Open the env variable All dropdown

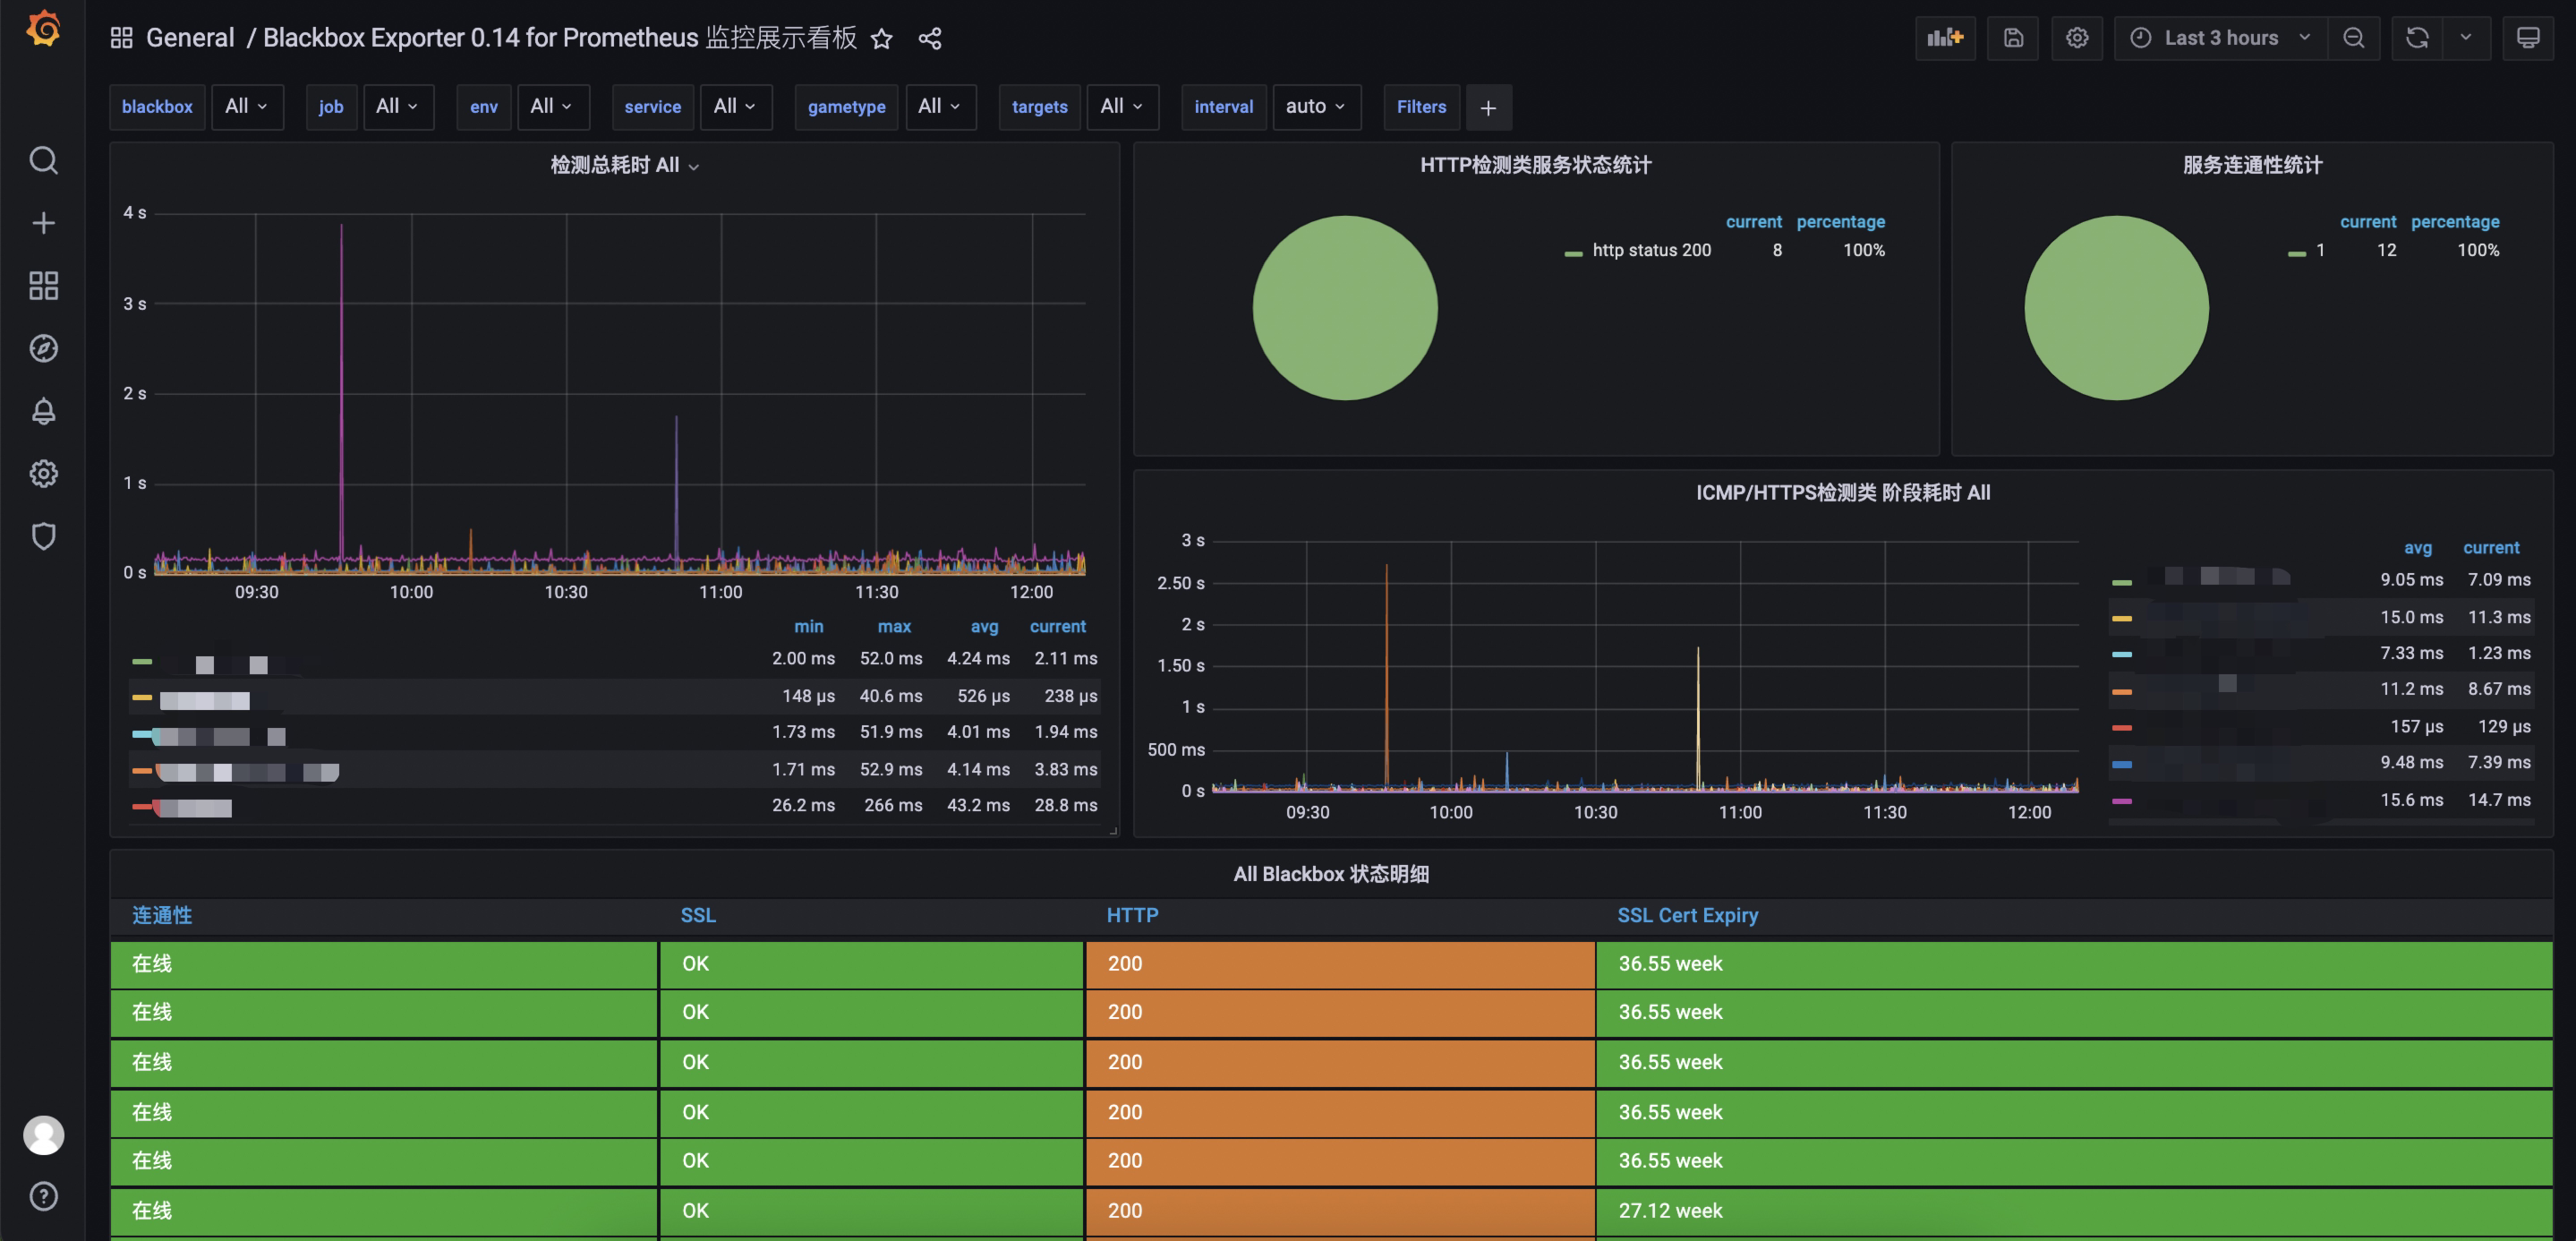click(552, 107)
